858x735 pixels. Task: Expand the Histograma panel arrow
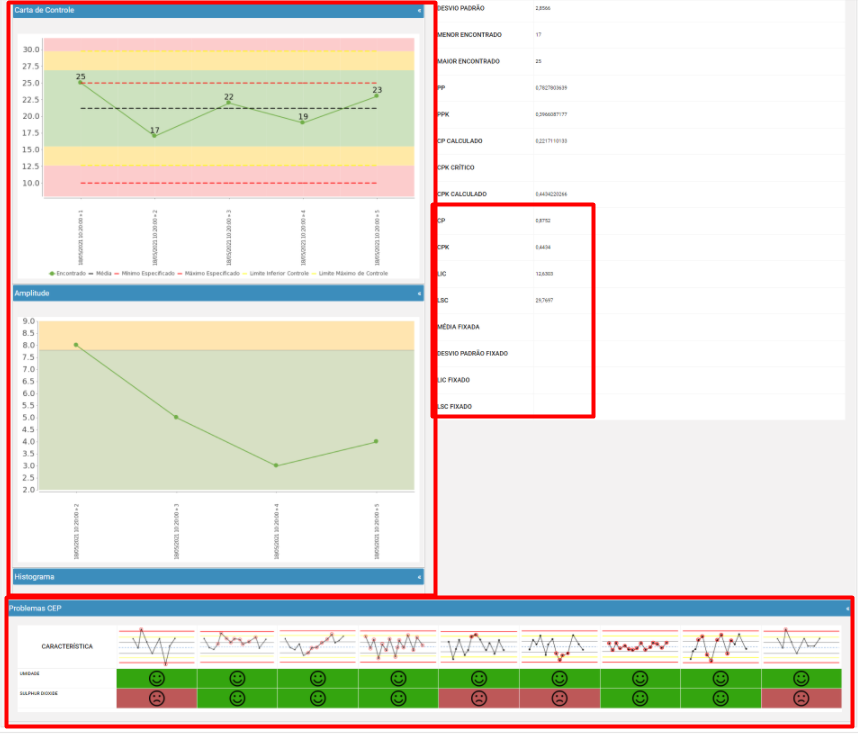click(x=420, y=577)
